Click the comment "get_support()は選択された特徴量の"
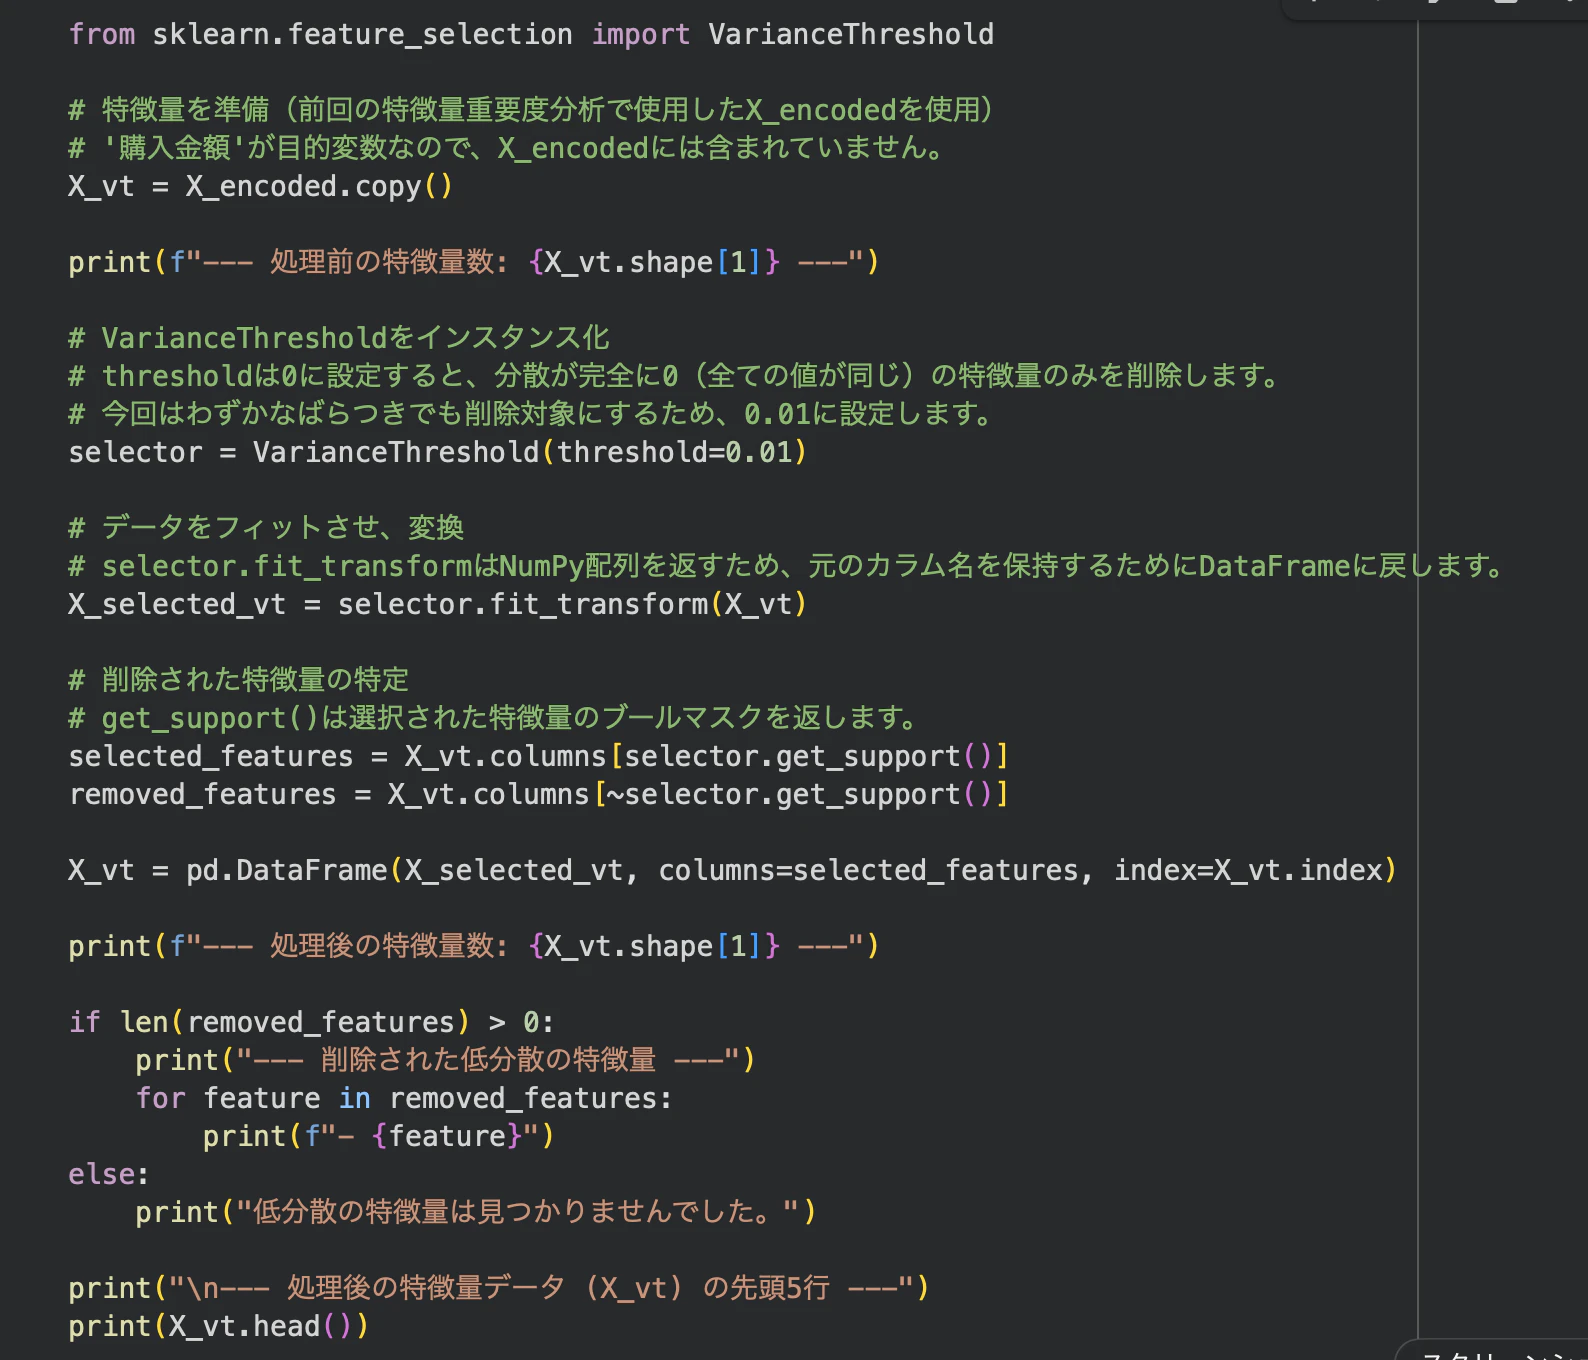This screenshot has width=1588, height=1360. [493, 718]
